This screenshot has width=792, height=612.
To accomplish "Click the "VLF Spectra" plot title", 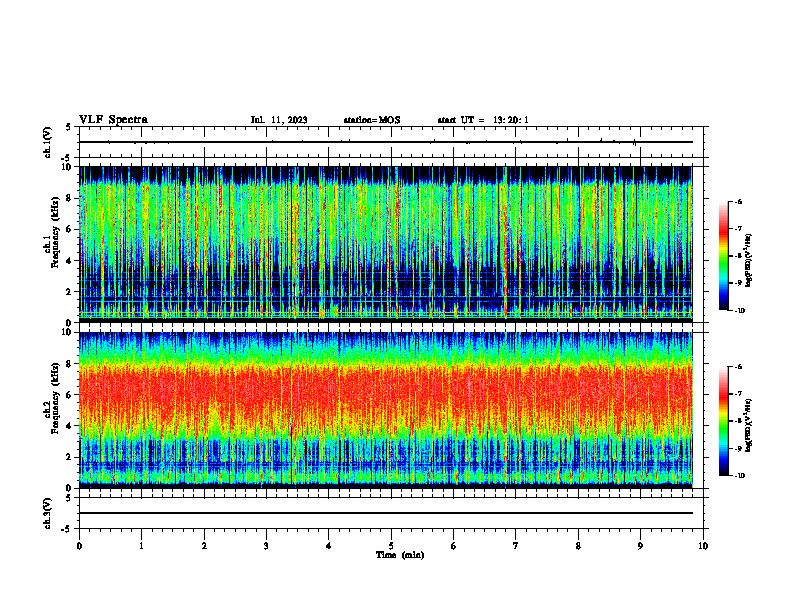I will click(113, 120).
